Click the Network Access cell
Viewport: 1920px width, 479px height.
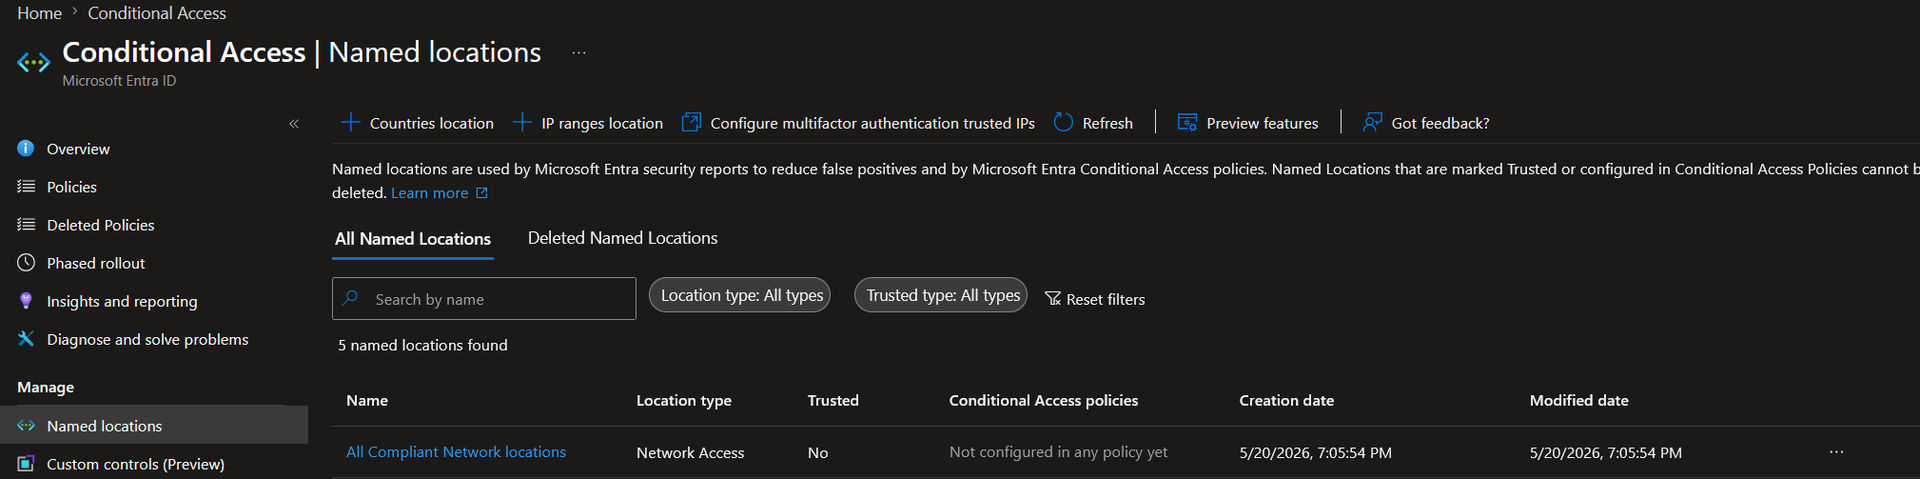pyautogui.click(x=690, y=453)
